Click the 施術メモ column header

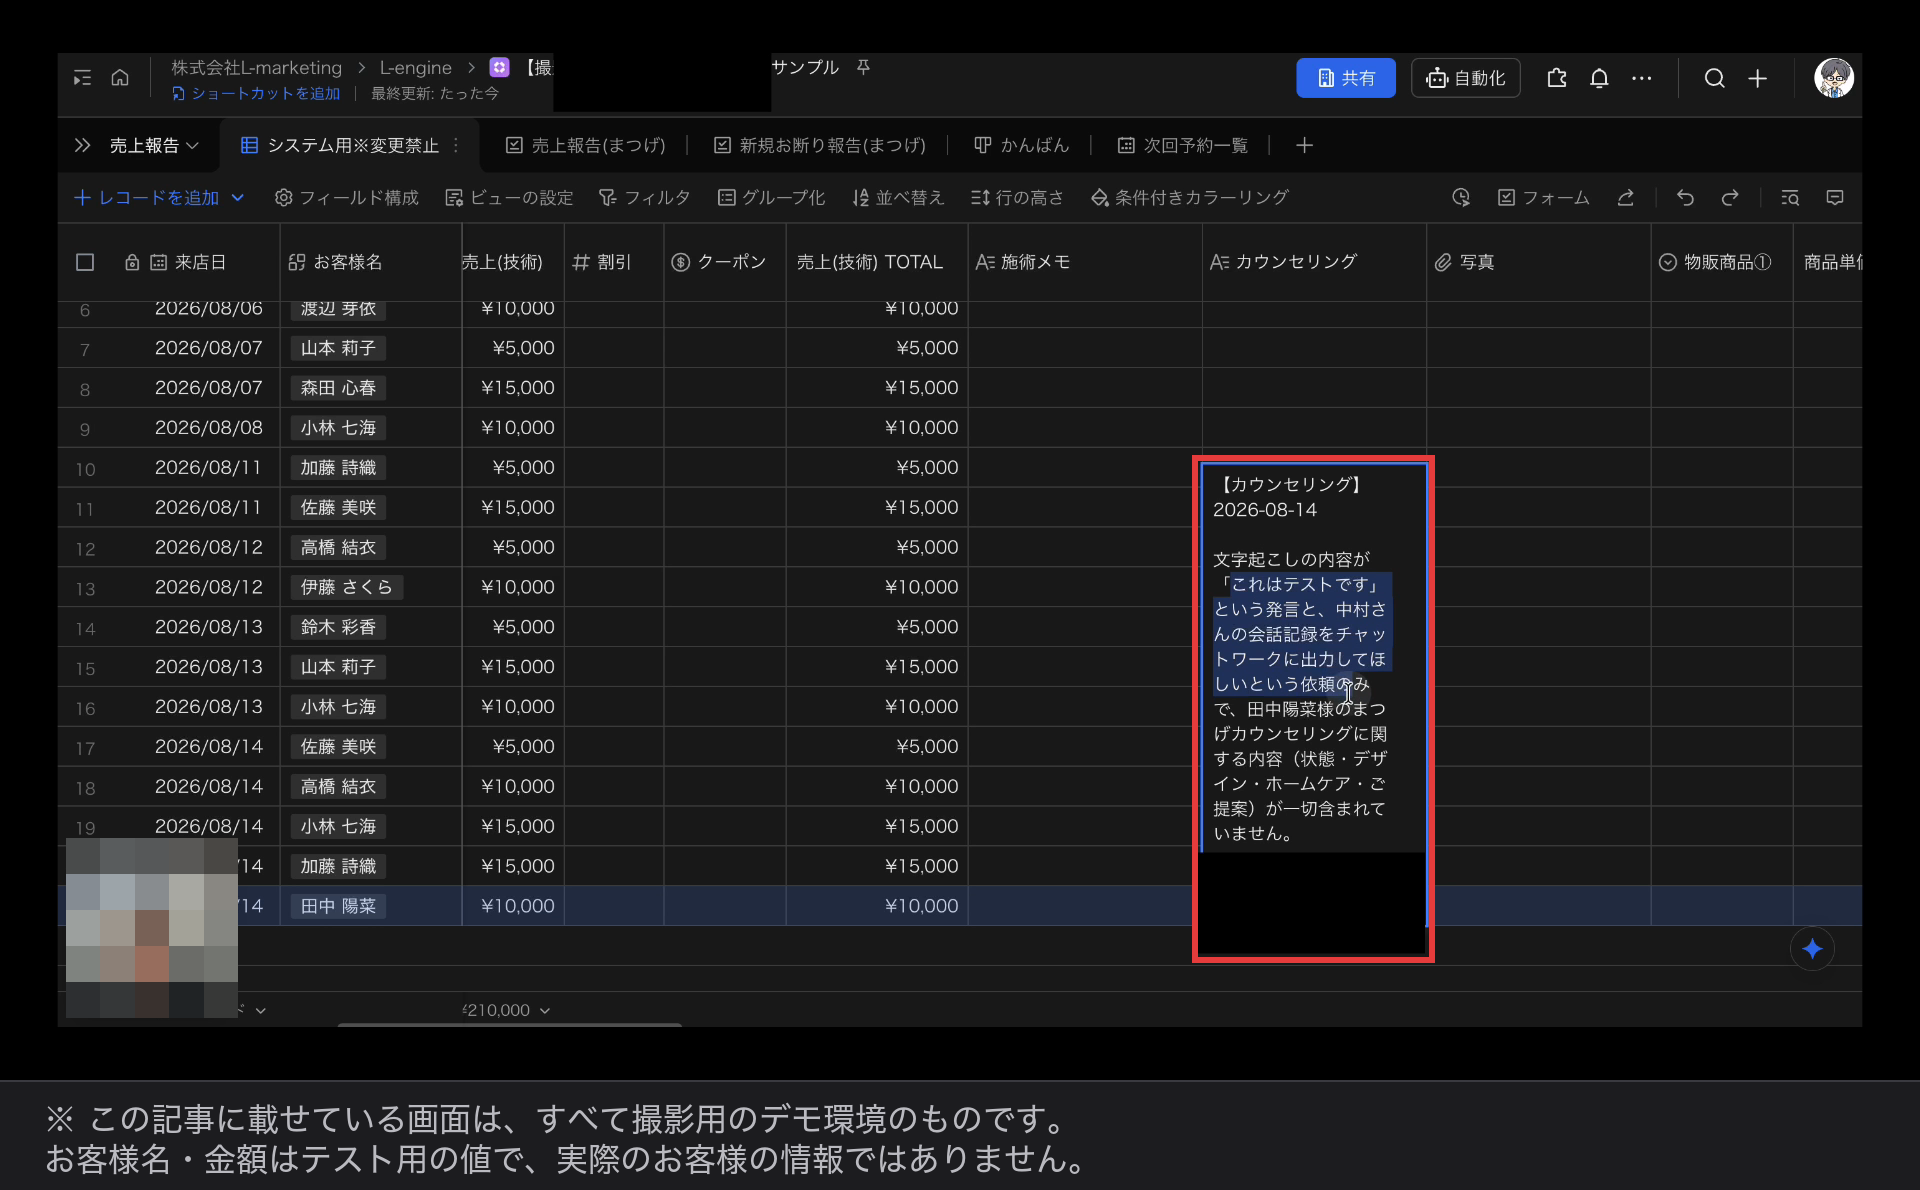[x=1085, y=262]
